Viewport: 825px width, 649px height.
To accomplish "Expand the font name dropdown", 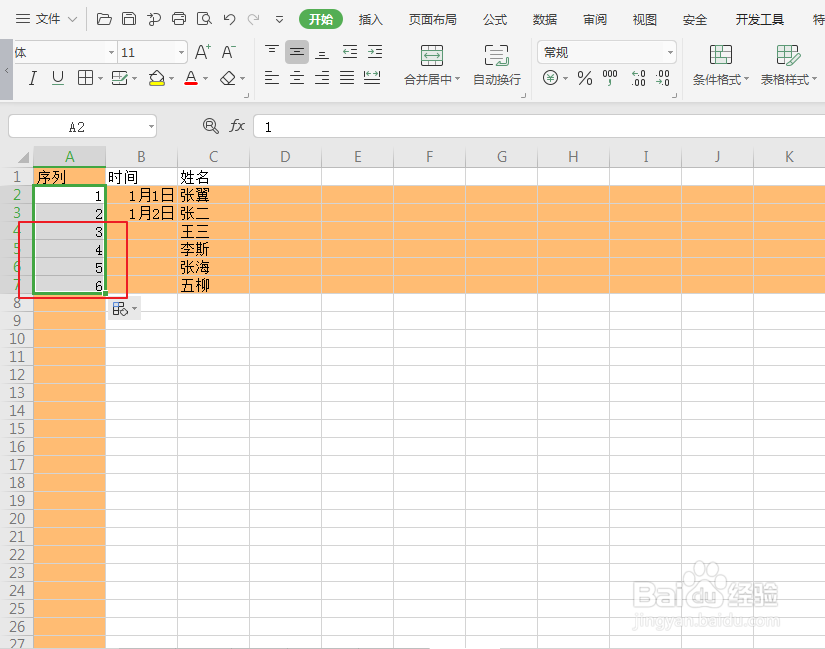I will [x=111, y=53].
